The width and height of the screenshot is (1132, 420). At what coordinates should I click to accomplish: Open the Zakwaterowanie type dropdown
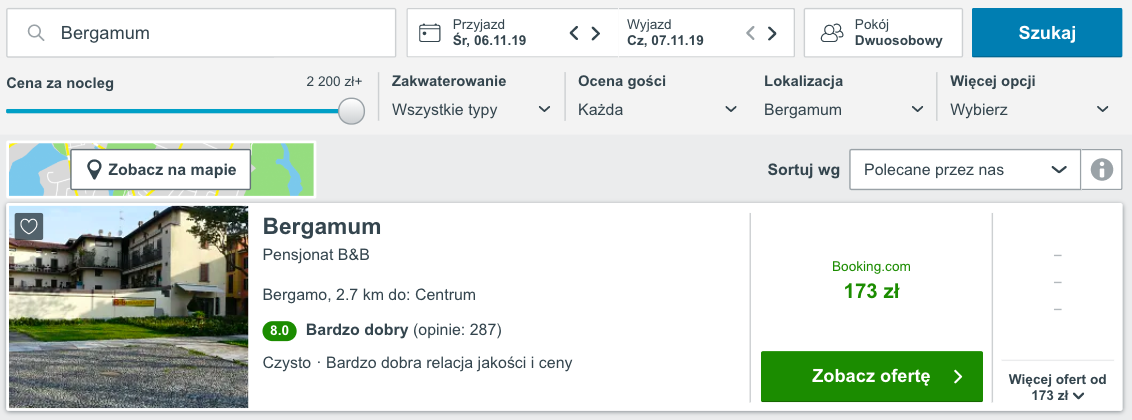pyautogui.click(x=472, y=109)
